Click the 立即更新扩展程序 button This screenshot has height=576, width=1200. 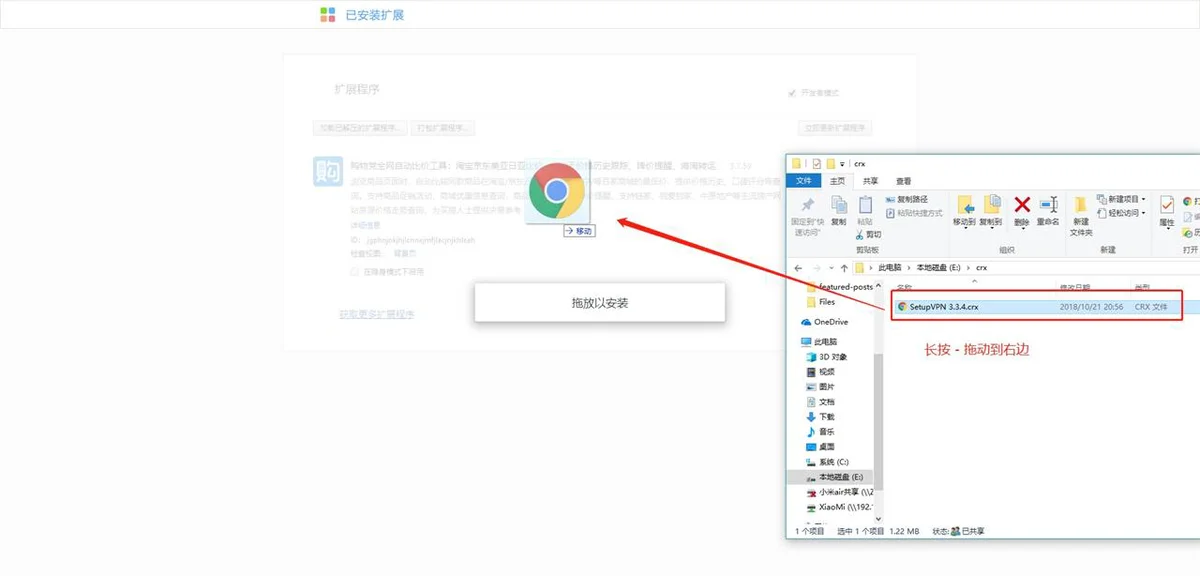(x=836, y=128)
